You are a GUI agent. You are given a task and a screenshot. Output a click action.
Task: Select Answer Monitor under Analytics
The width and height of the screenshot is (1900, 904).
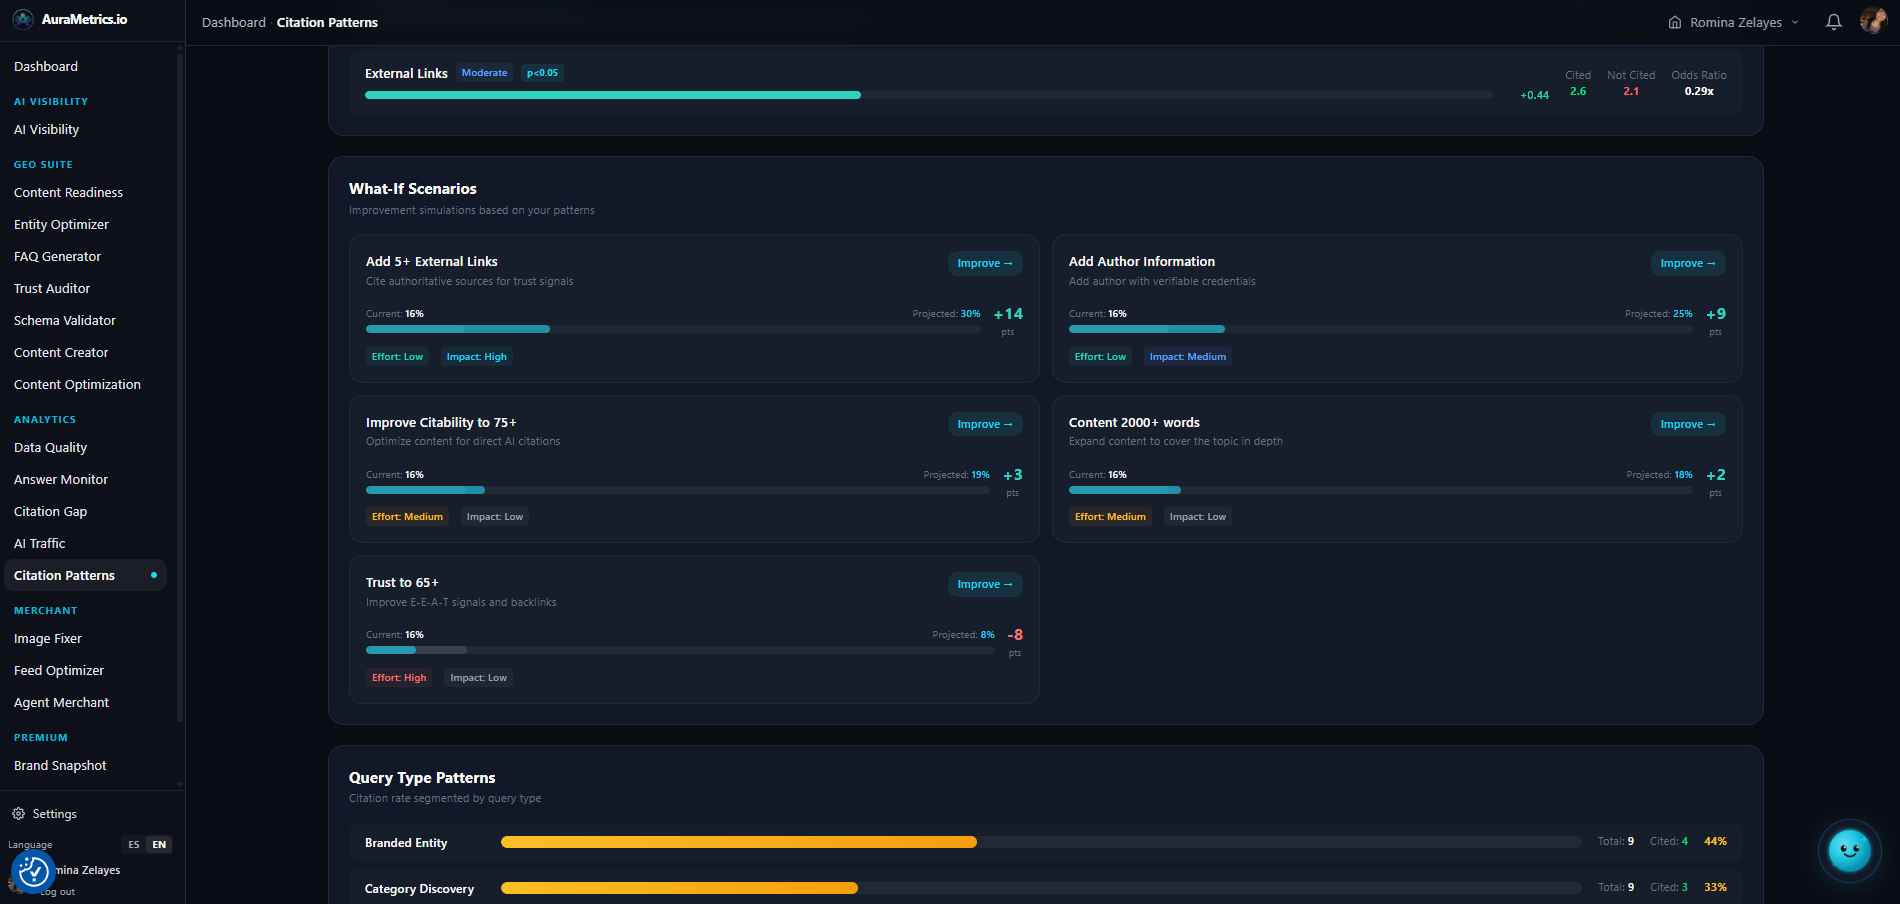[60, 479]
